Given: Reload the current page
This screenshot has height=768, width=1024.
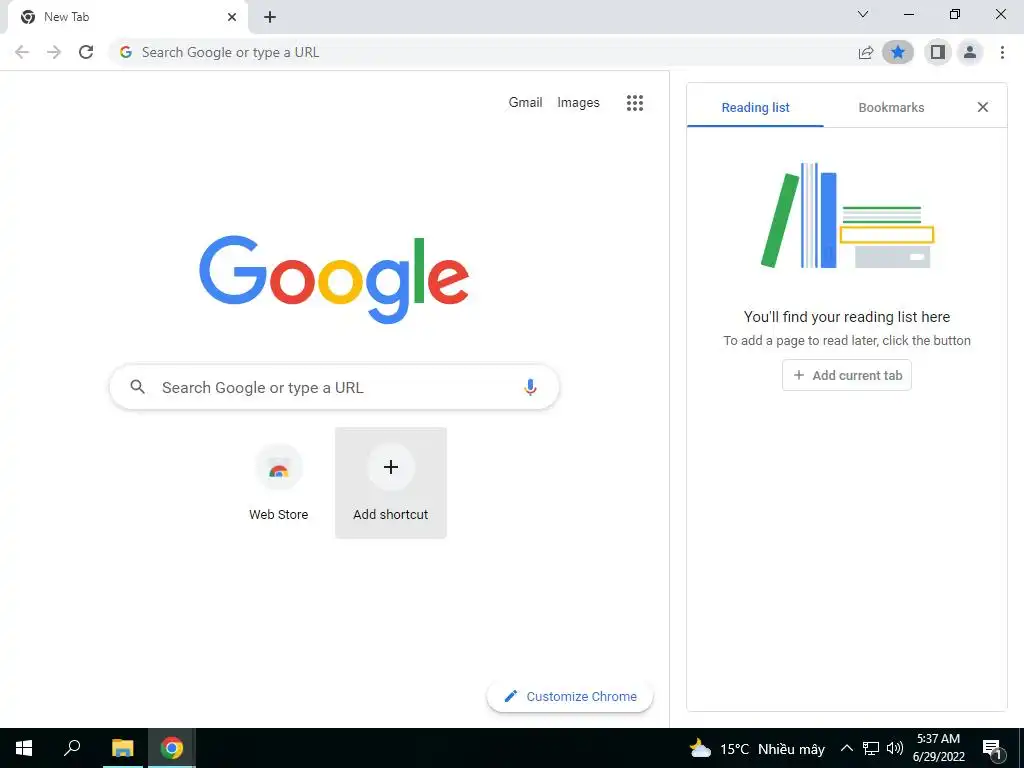Looking at the screenshot, I should [86, 52].
